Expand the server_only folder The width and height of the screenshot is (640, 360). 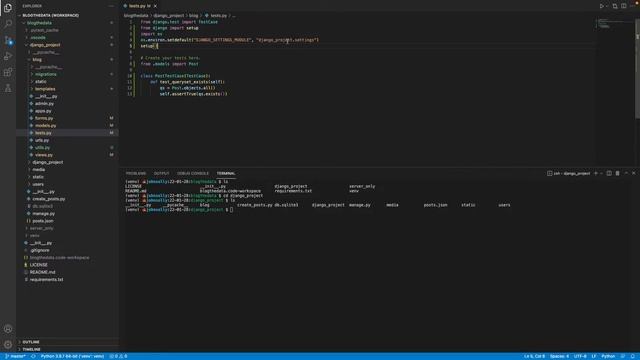41,228
